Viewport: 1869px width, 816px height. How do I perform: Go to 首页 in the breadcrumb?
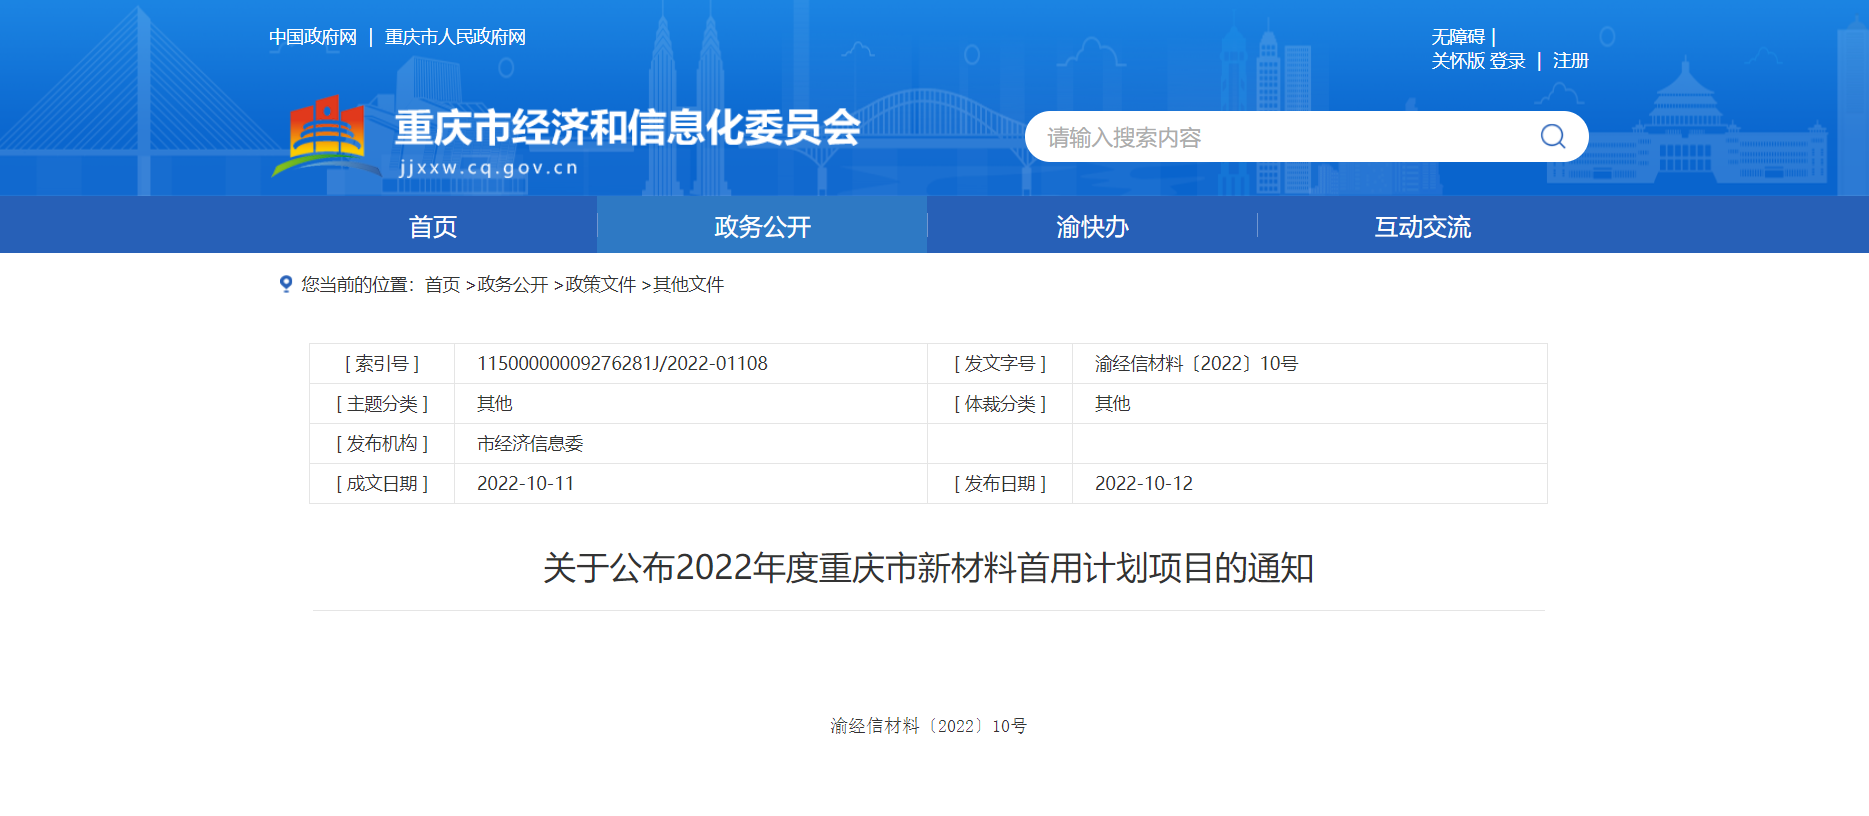[442, 285]
